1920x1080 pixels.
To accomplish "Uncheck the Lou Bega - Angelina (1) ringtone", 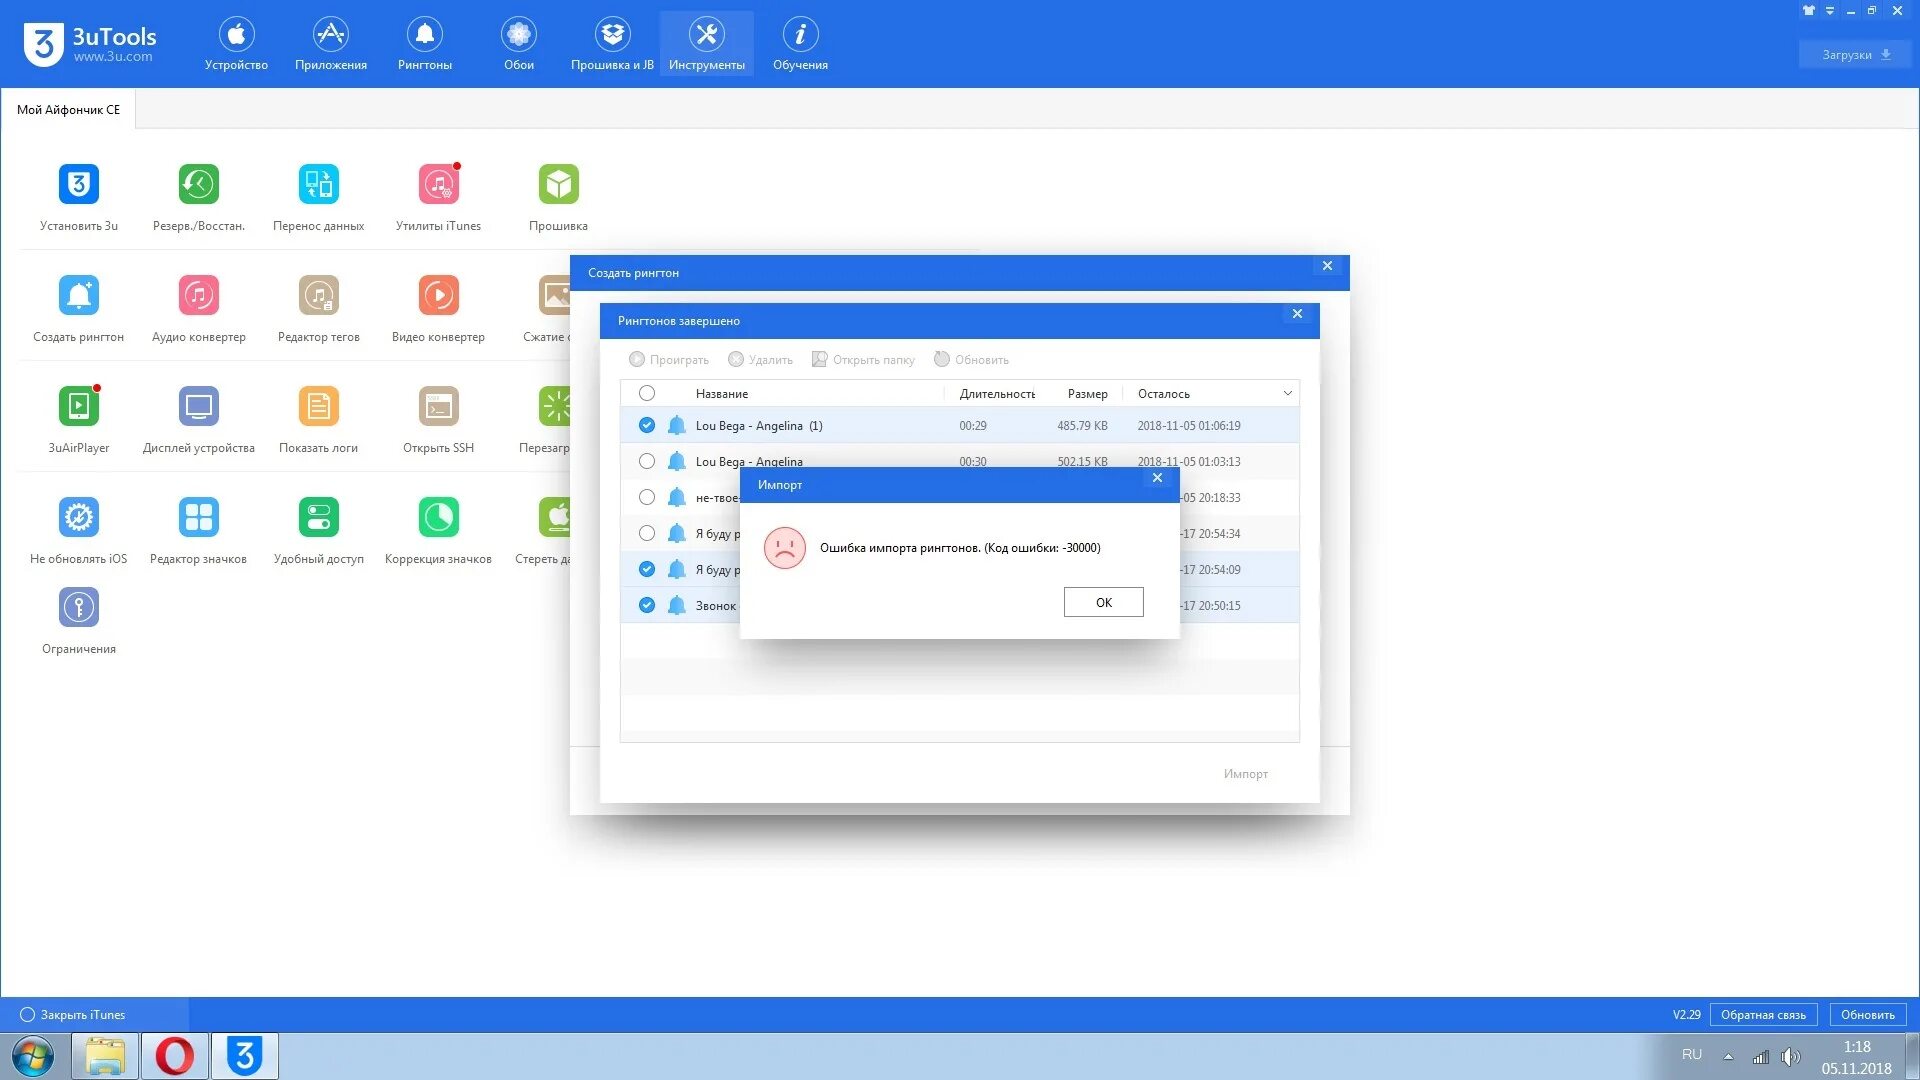I will [x=647, y=426].
